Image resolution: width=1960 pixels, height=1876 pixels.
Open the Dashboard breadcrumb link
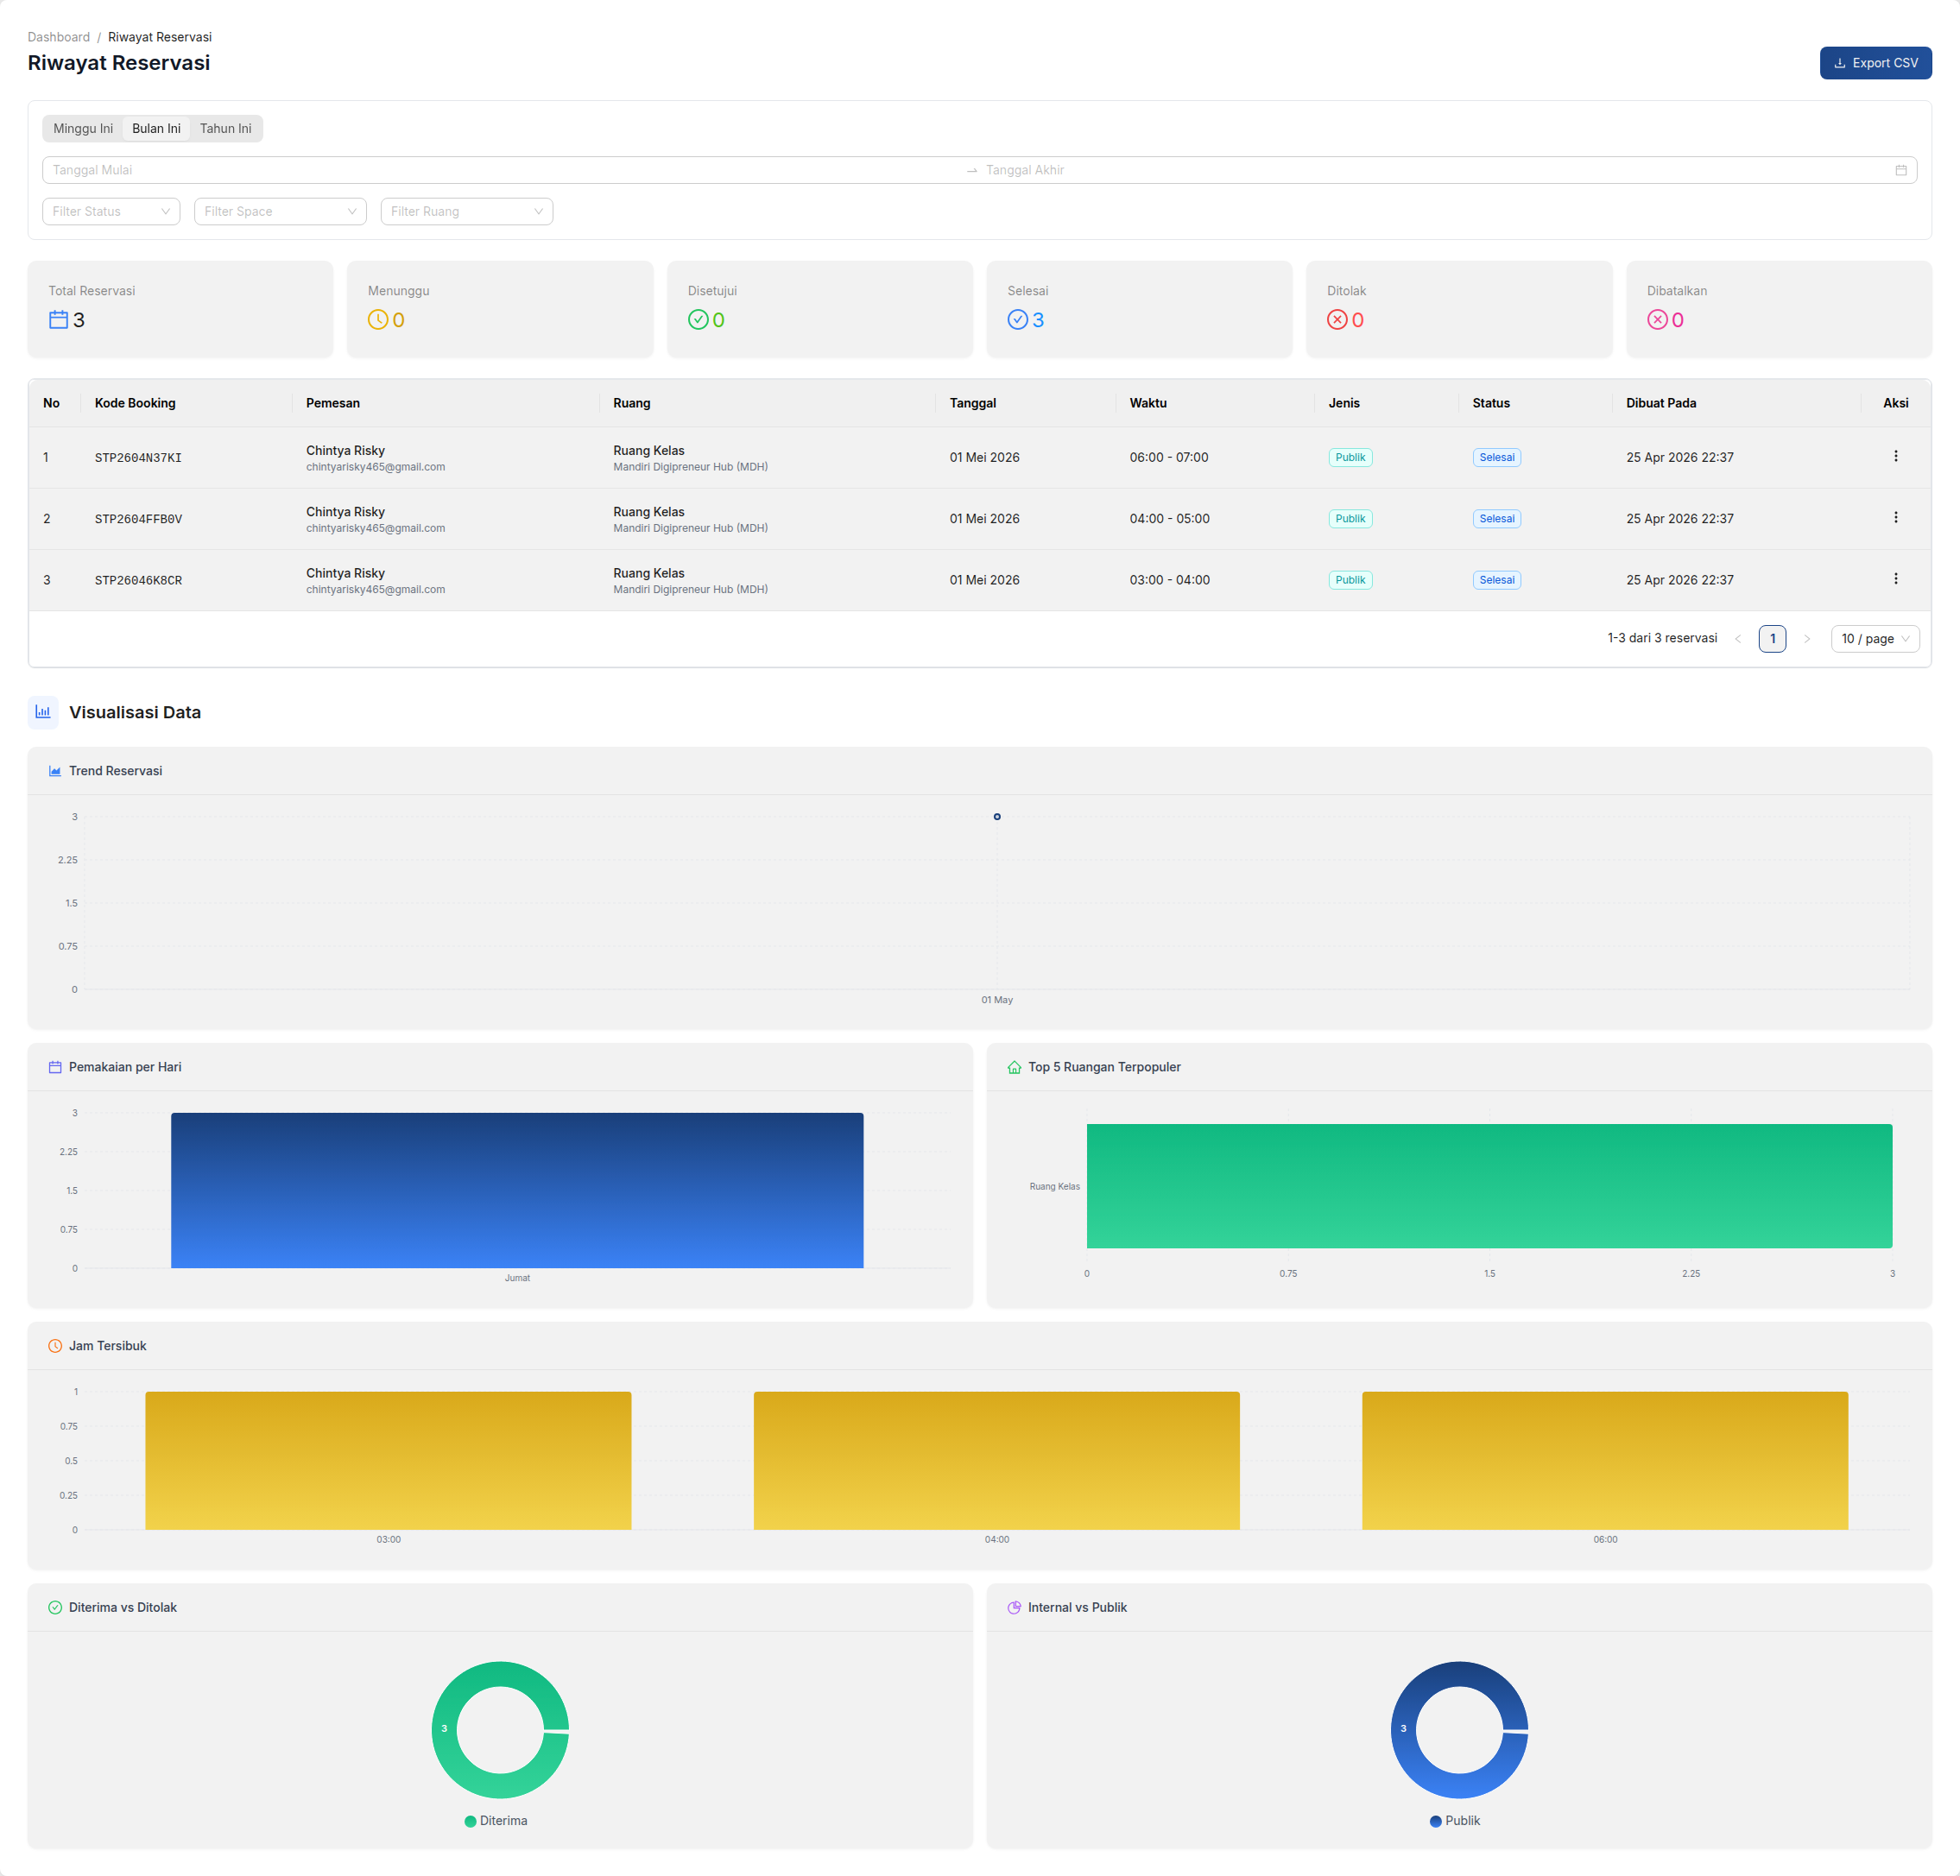pyautogui.click(x=59, y=37)
